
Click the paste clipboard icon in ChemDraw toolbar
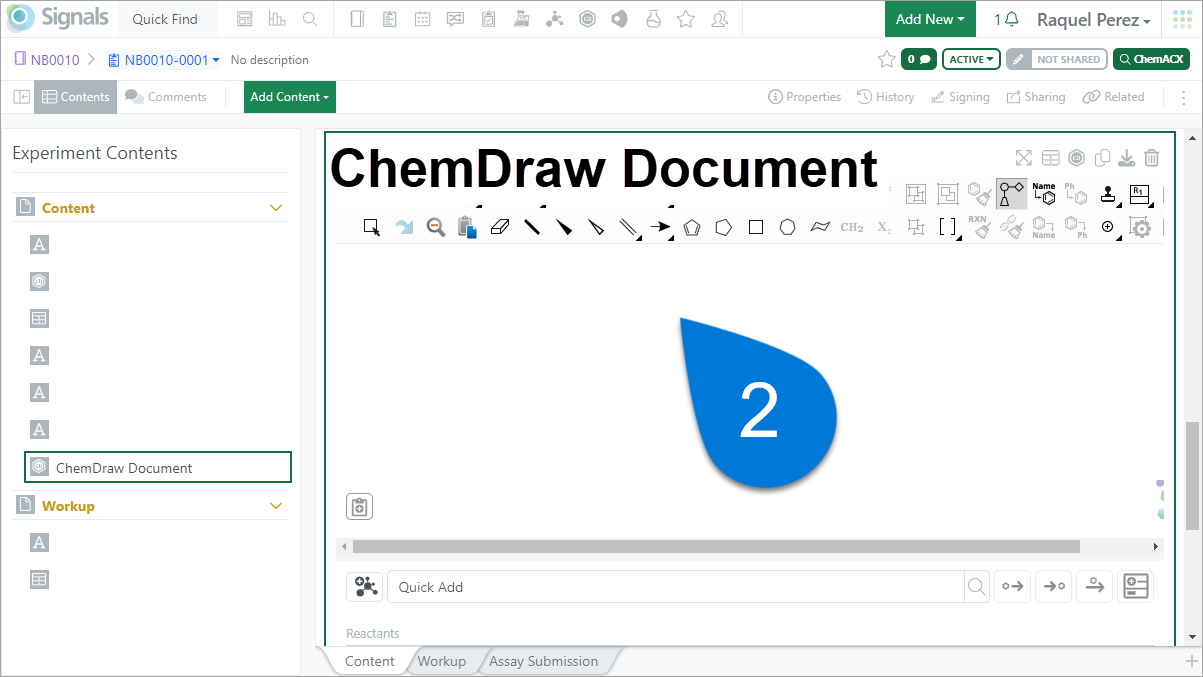(x=467, y=227)
